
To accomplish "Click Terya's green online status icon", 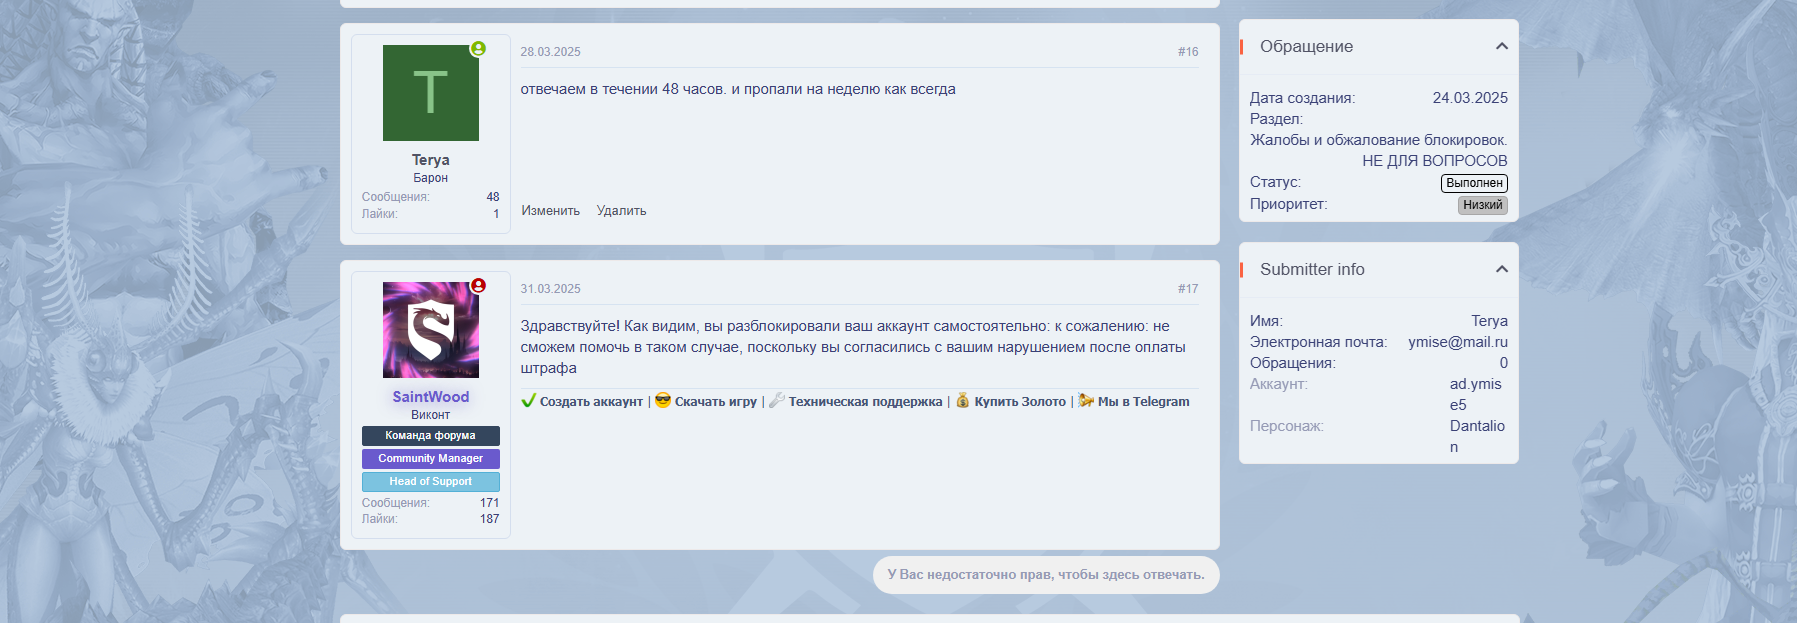I will (478, 49).
